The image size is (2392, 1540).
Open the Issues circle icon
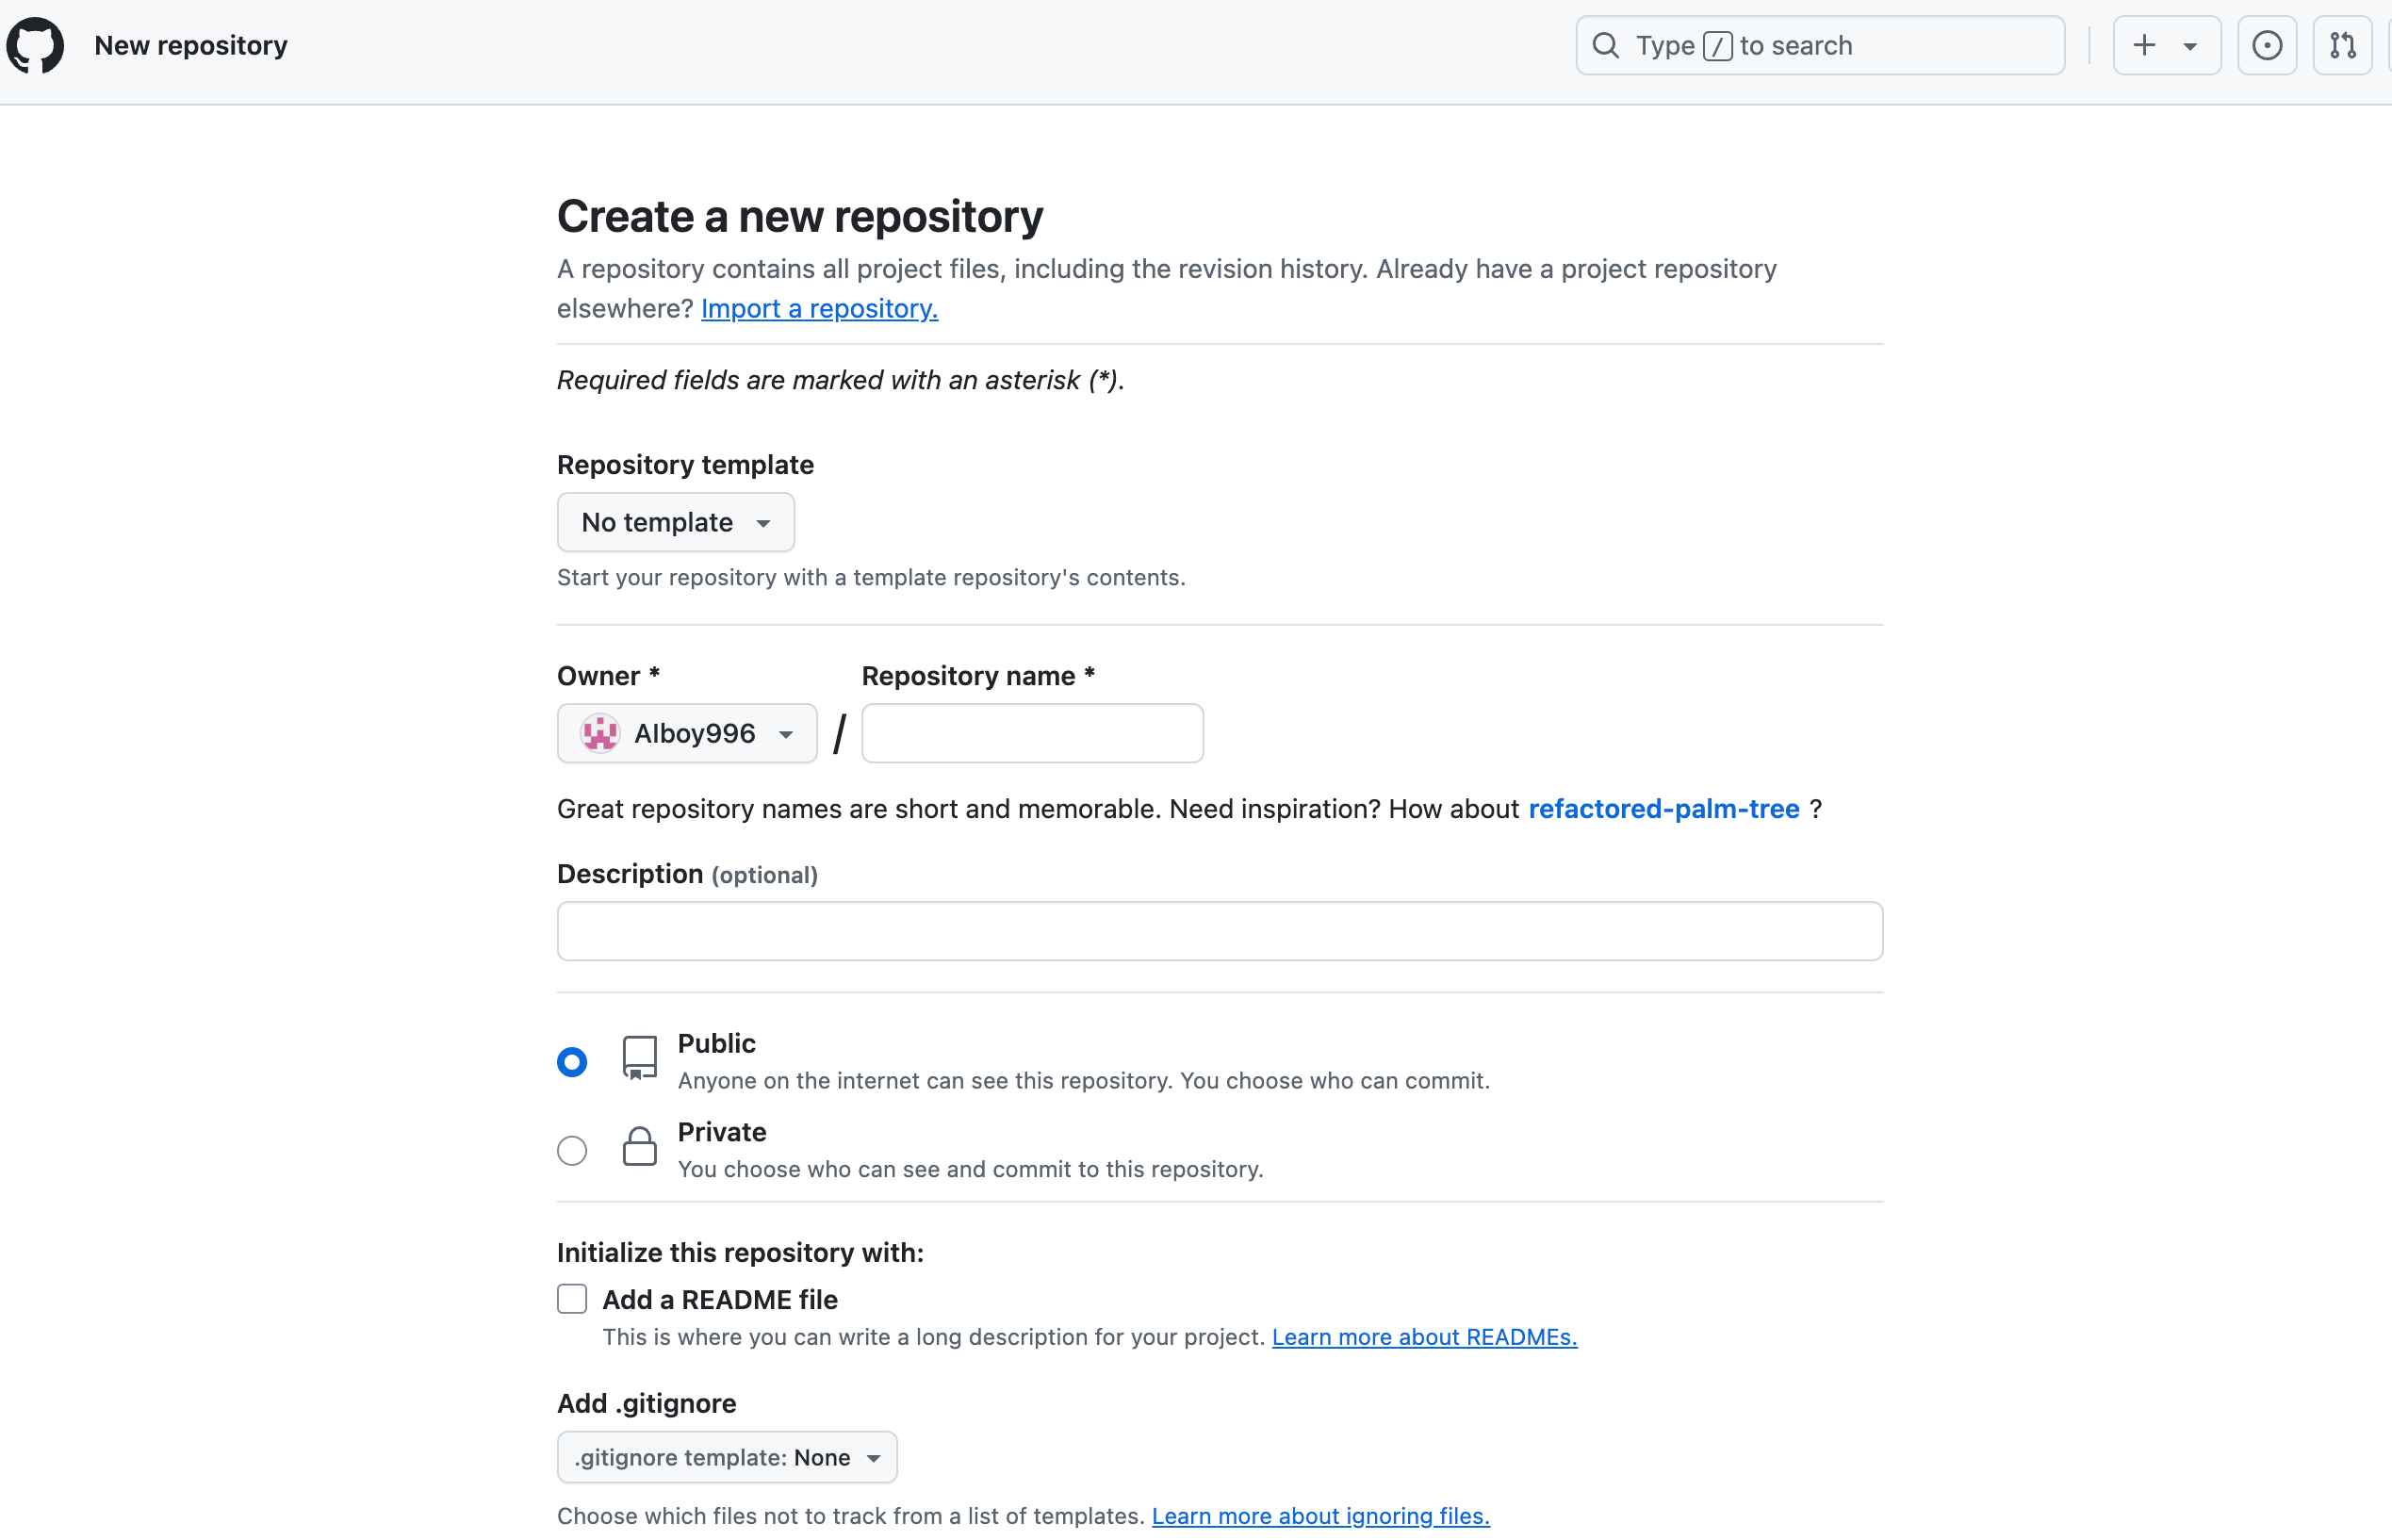pos(2267,45)
